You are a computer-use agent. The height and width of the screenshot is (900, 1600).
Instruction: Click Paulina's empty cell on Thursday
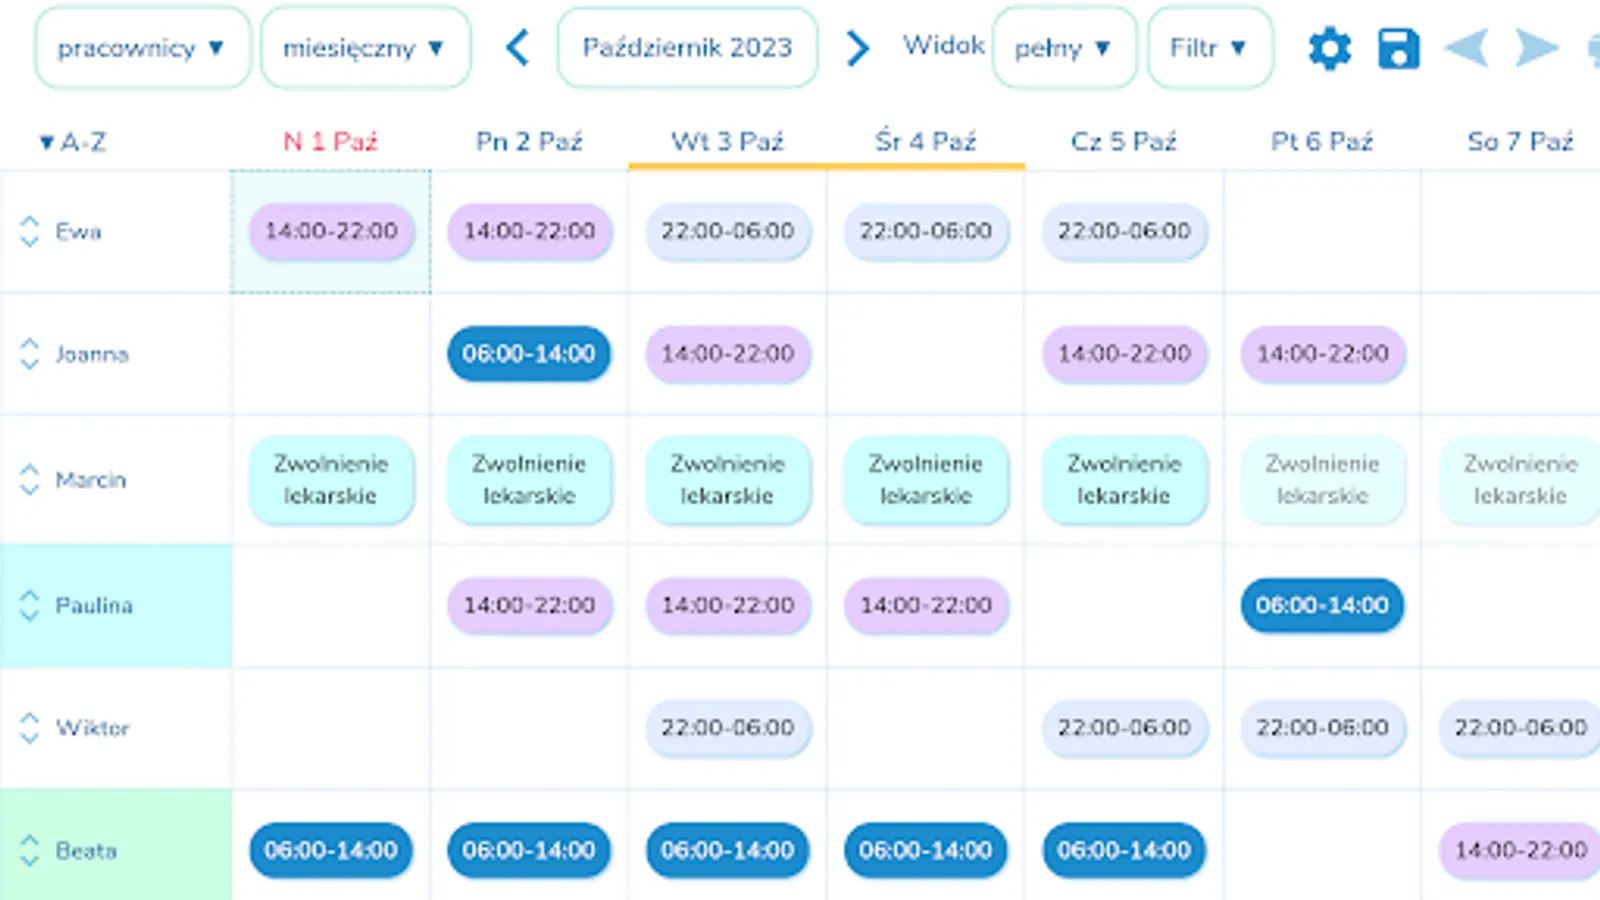[1124, 605]
